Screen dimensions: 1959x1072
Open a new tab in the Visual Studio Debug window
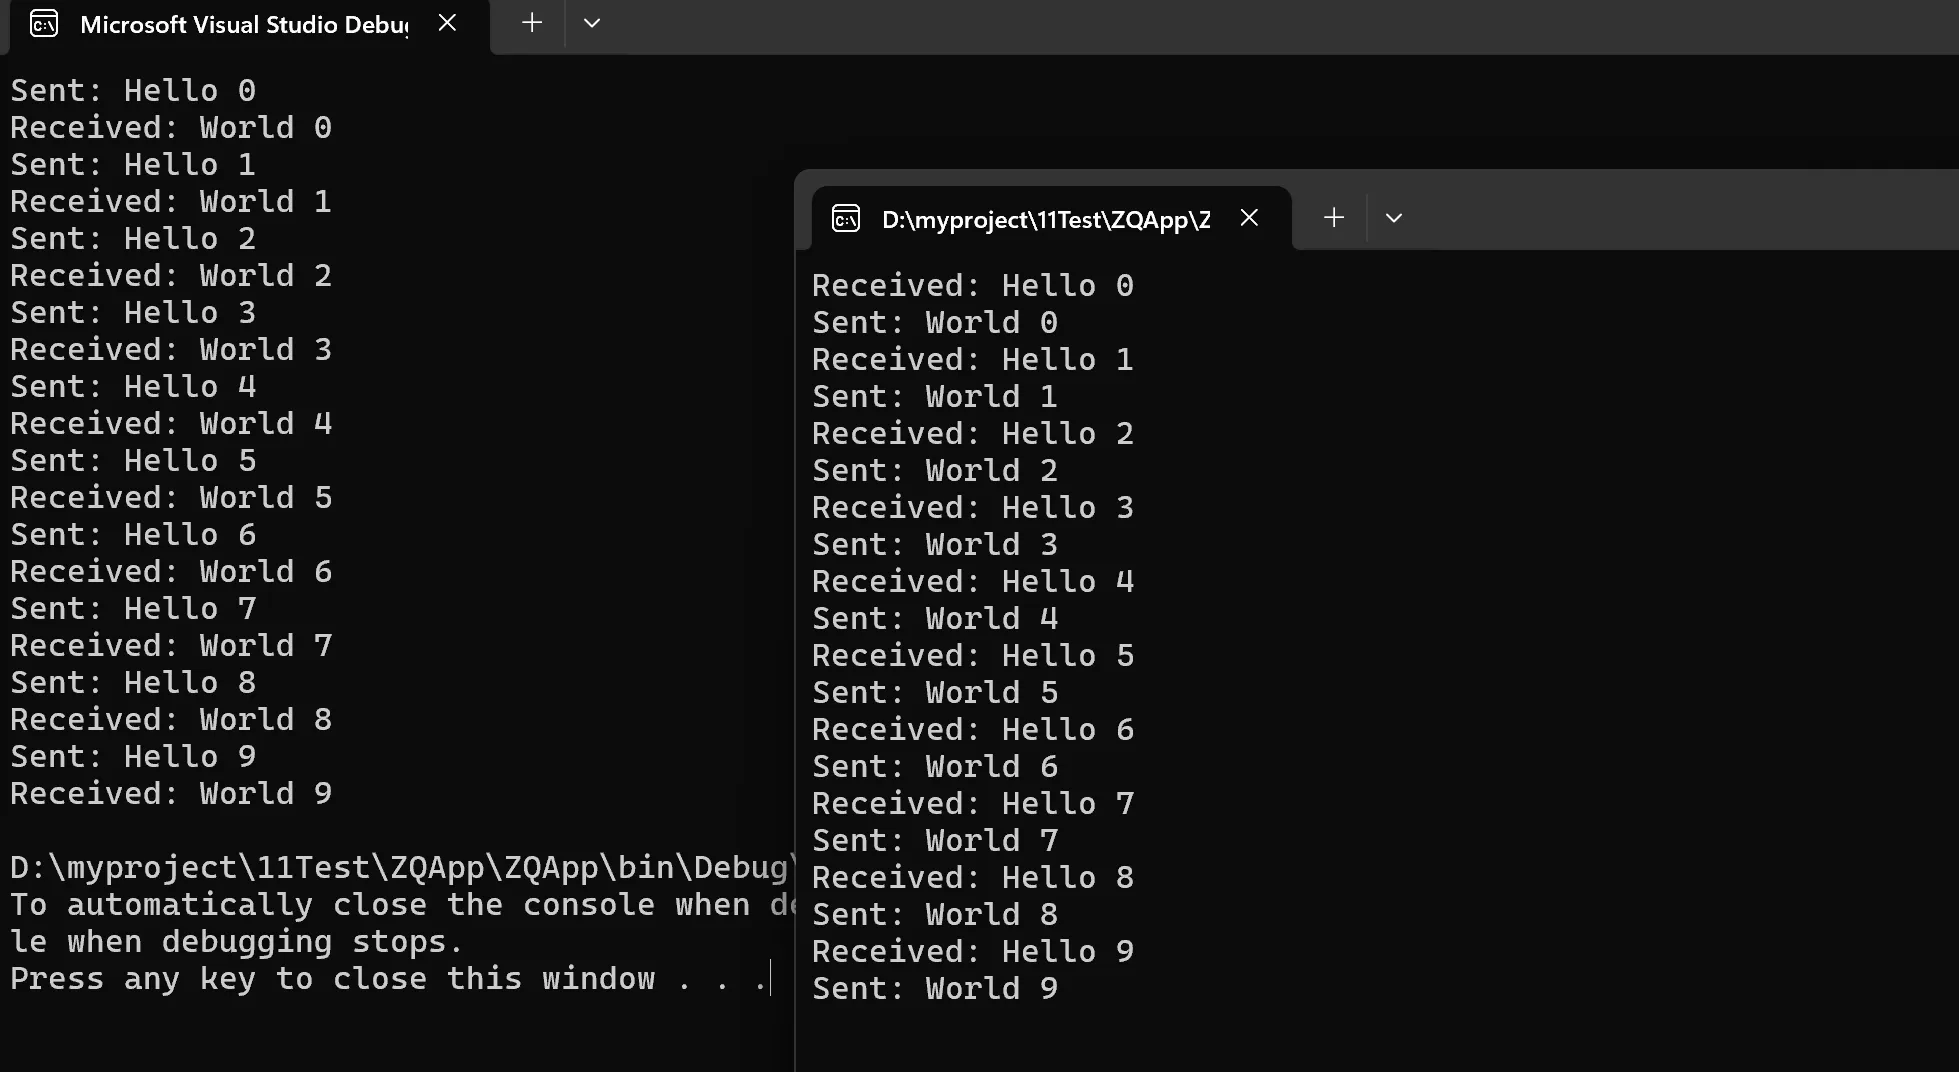[532, 23]
